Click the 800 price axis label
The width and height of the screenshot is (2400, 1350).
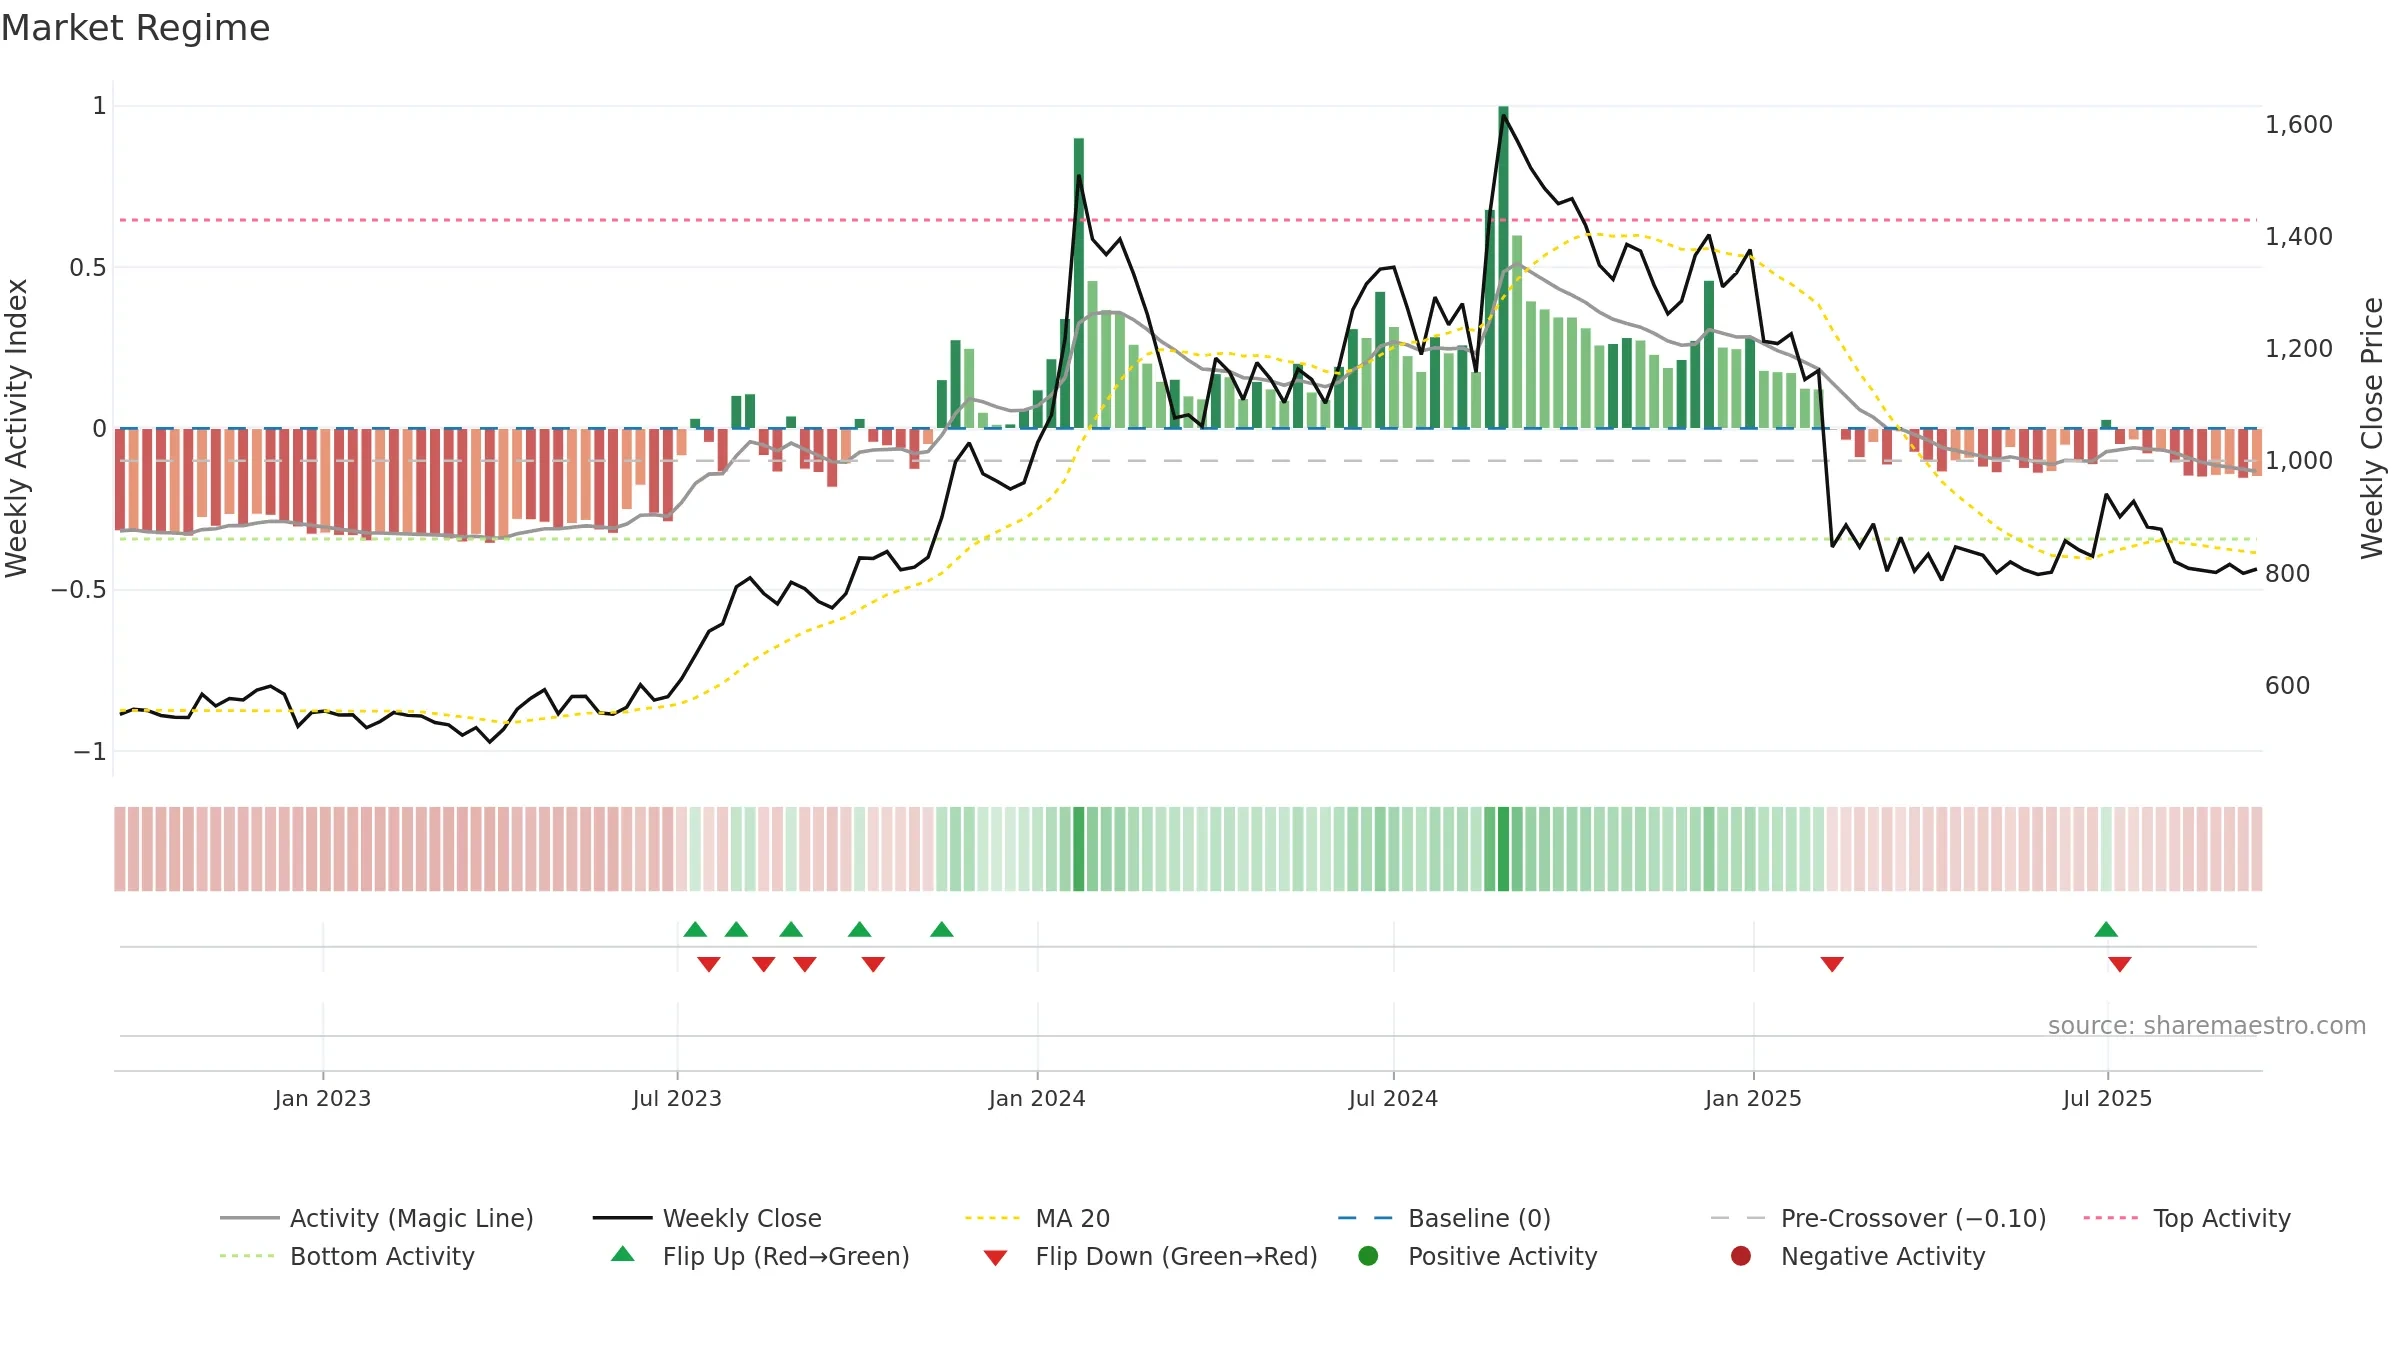click(2287, 574)
